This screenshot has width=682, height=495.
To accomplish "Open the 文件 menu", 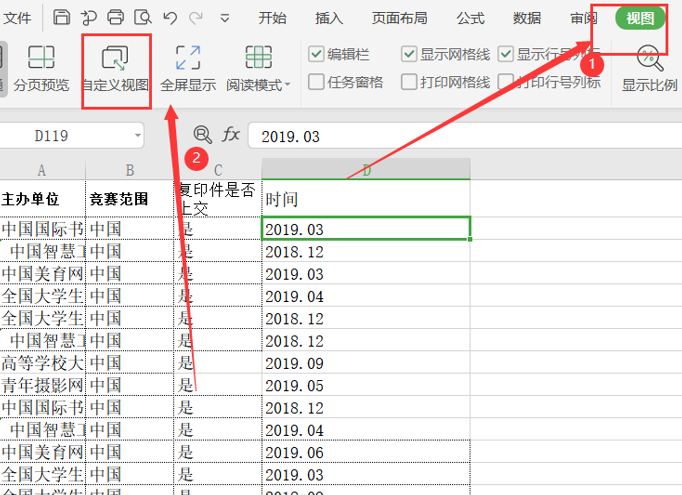I will [x=17, y=18].
